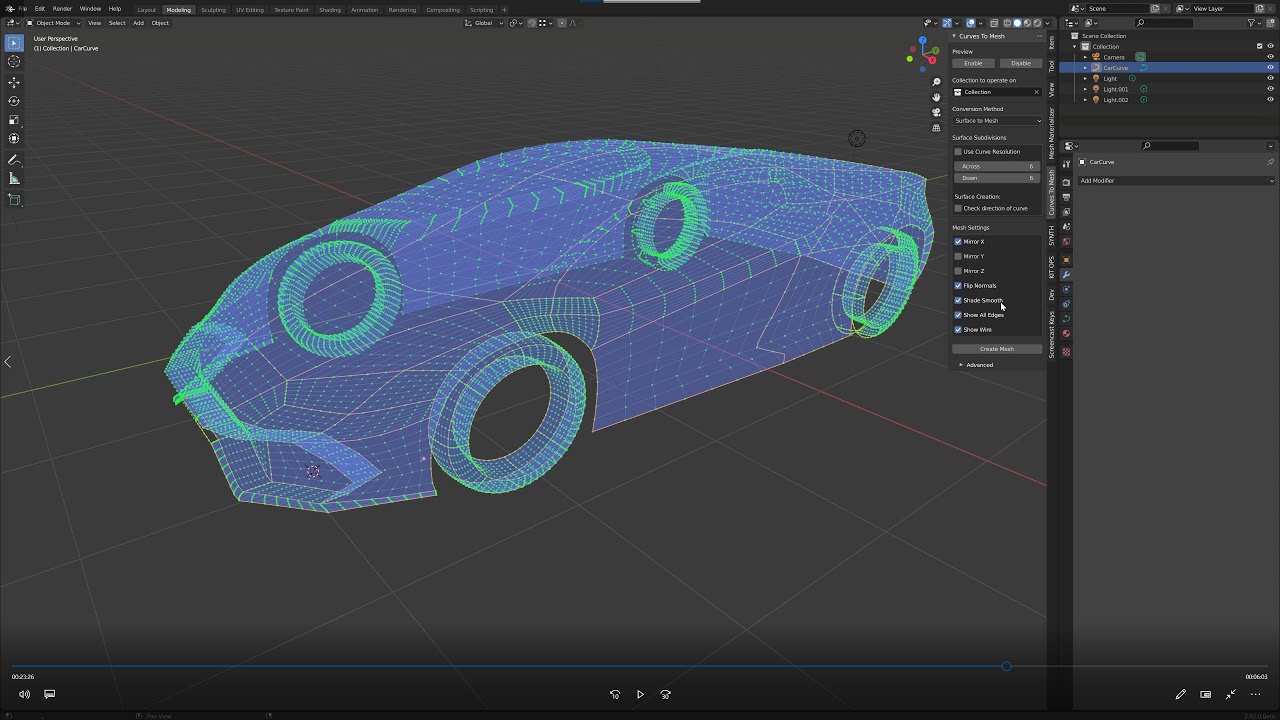1280x720 pixels.
Task: Switch to the Sculpting workspace tab
Action: (213, 10)
